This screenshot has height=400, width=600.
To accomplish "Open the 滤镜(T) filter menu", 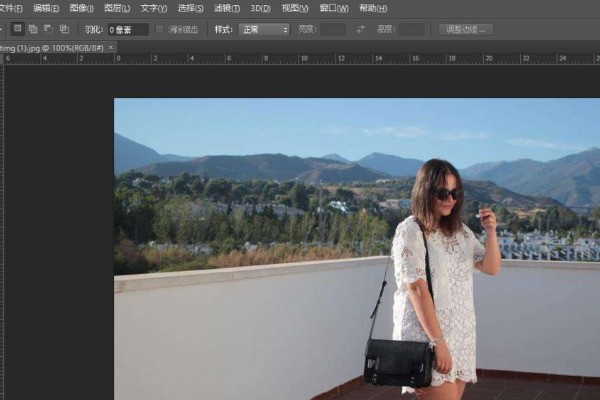I will pyautogui.click(x=226, y=8).
